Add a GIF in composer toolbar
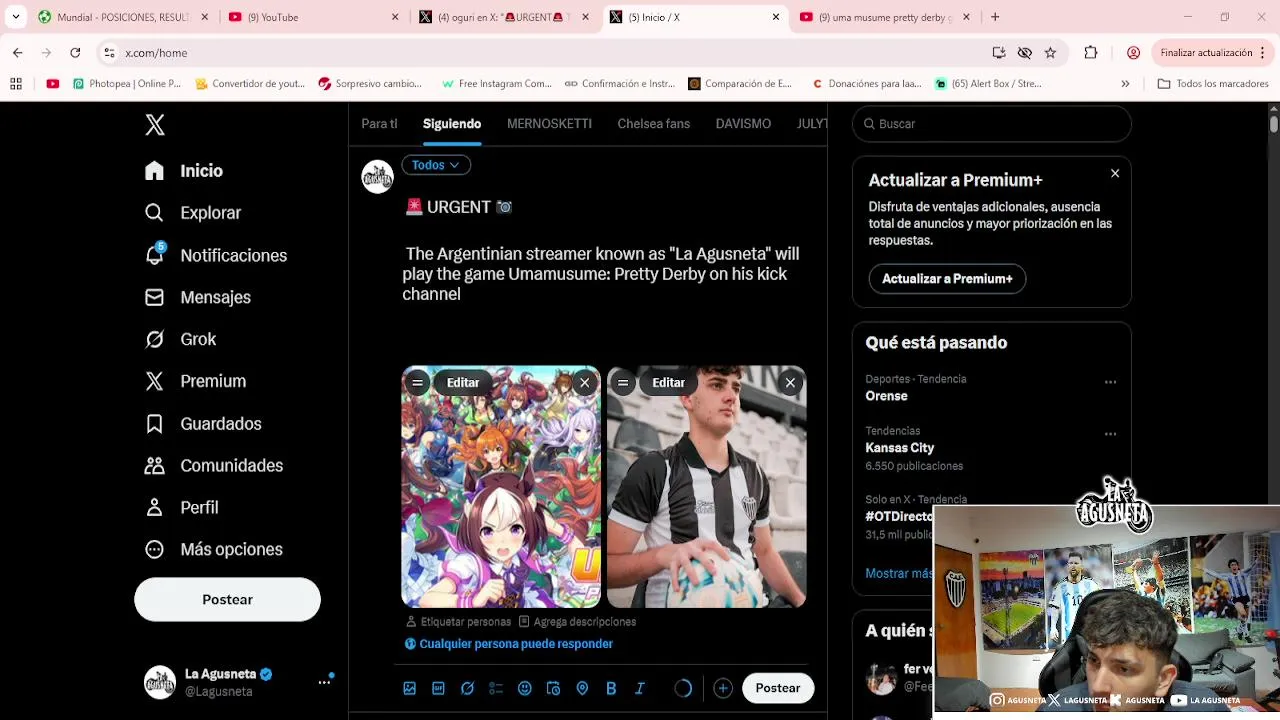 point(438,688)
